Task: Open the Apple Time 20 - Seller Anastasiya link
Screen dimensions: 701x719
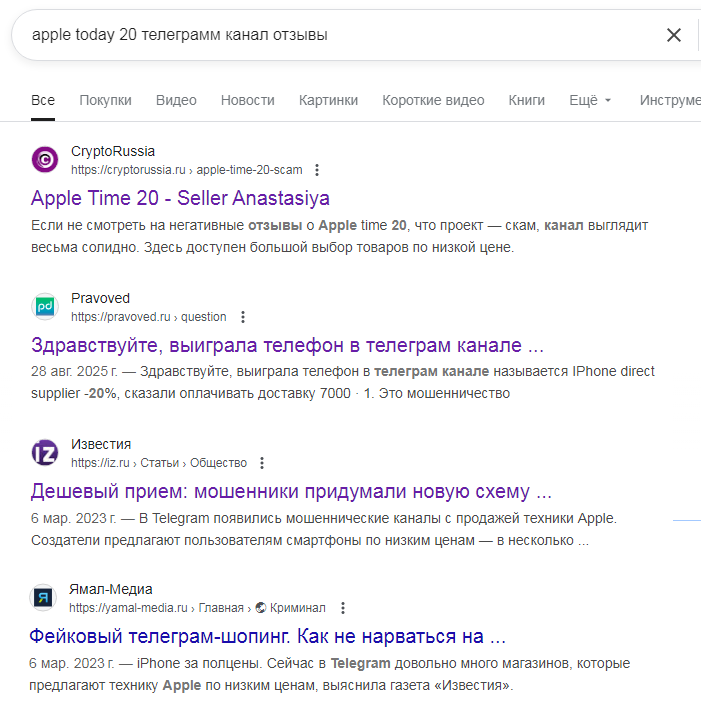Action: (180, 198)
